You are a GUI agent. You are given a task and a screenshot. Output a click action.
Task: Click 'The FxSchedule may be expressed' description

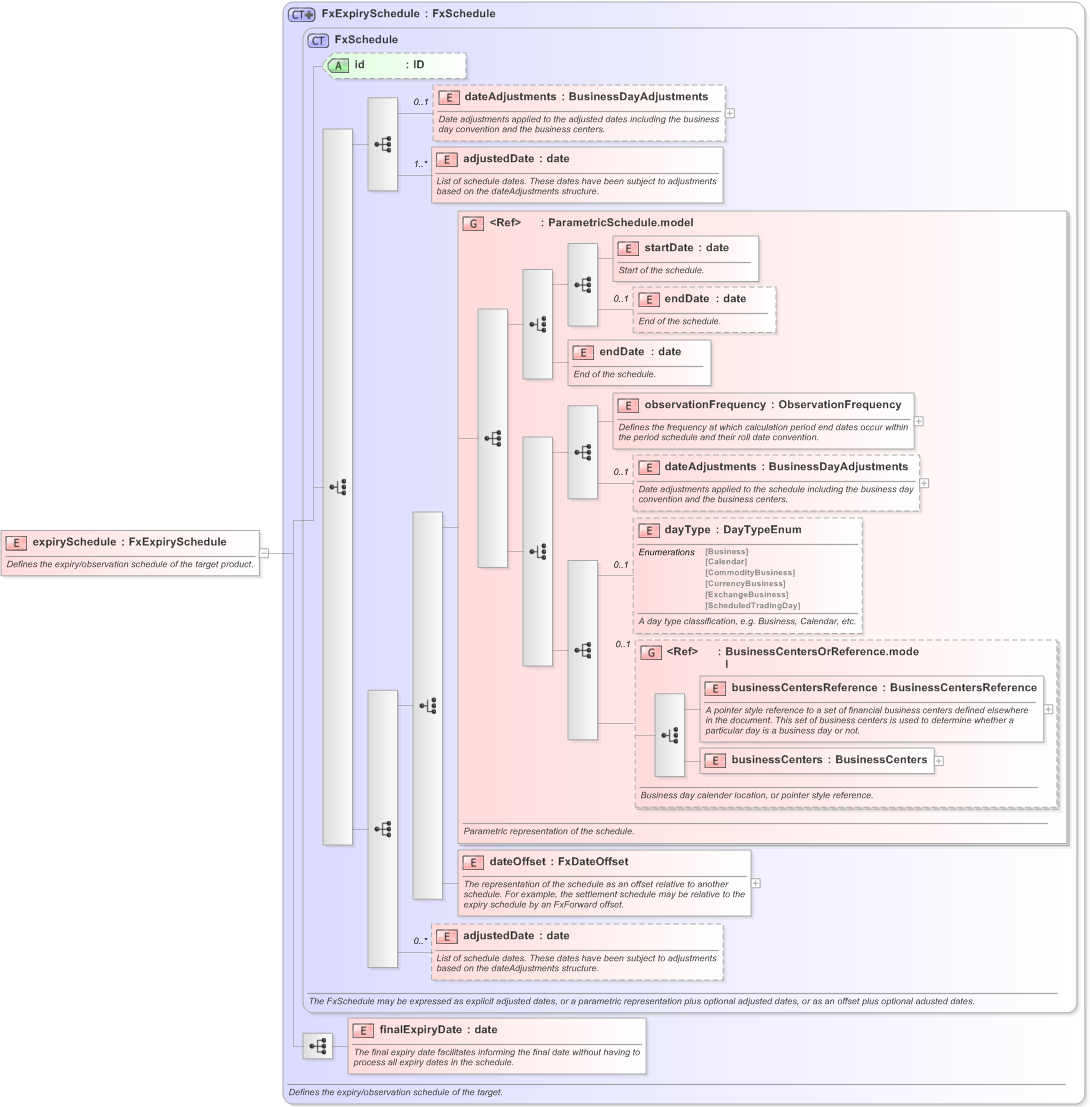tap(641, 1001)
